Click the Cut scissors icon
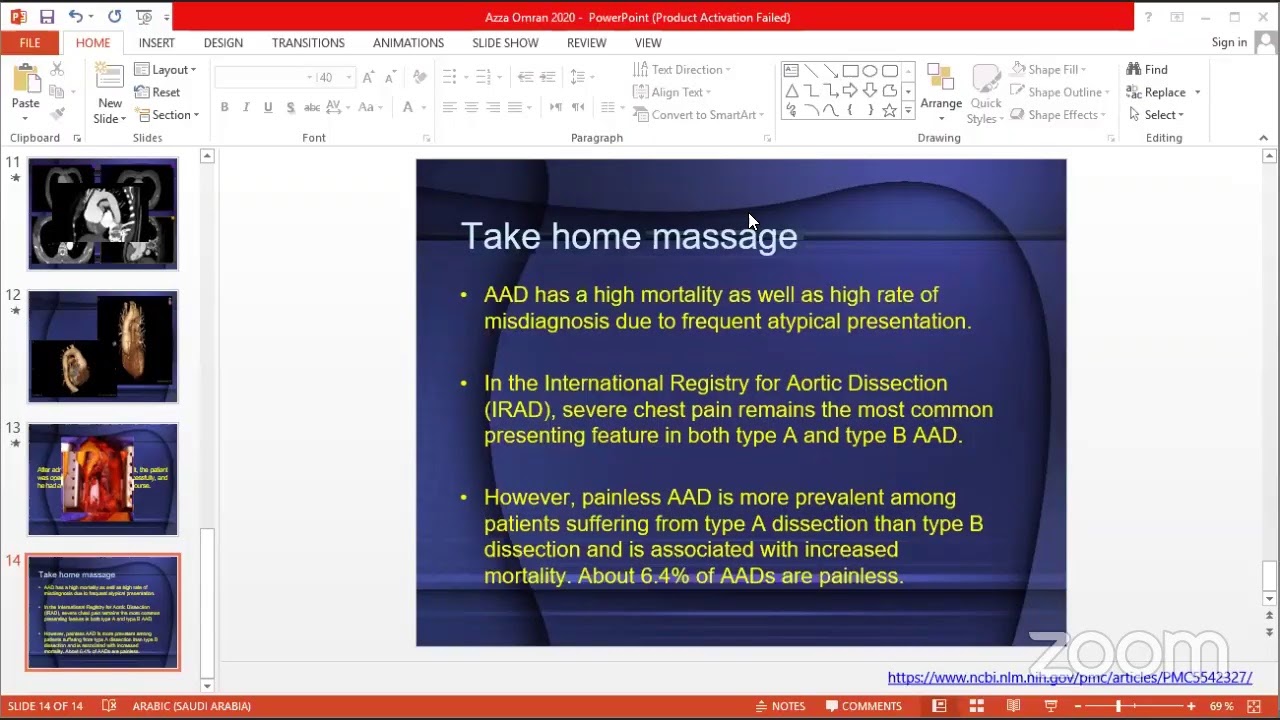1280x720 pixels. [57, 69]
